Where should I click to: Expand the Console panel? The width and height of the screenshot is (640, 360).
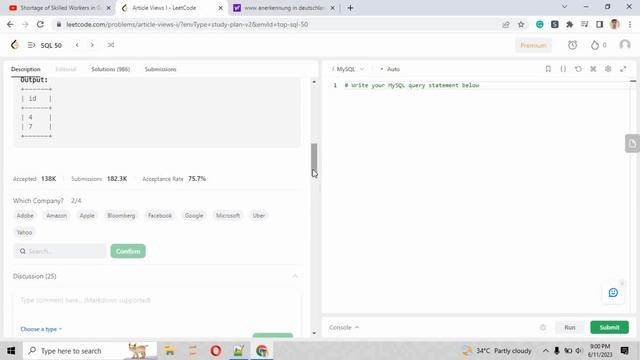click(344, 327)
